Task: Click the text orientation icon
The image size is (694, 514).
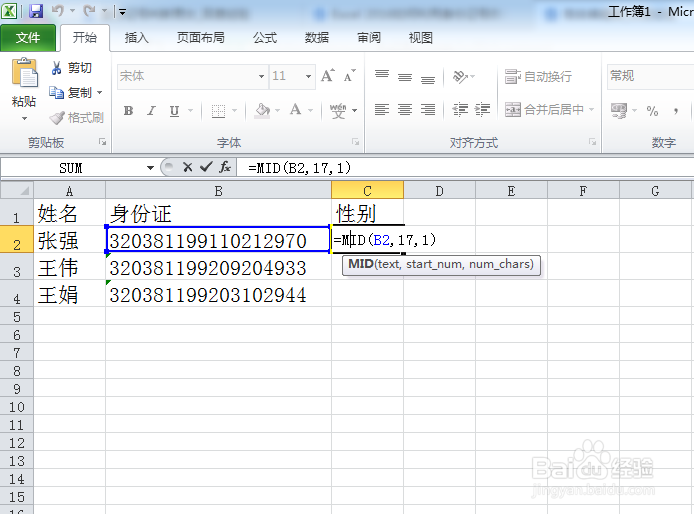Action: coord(460,77)
